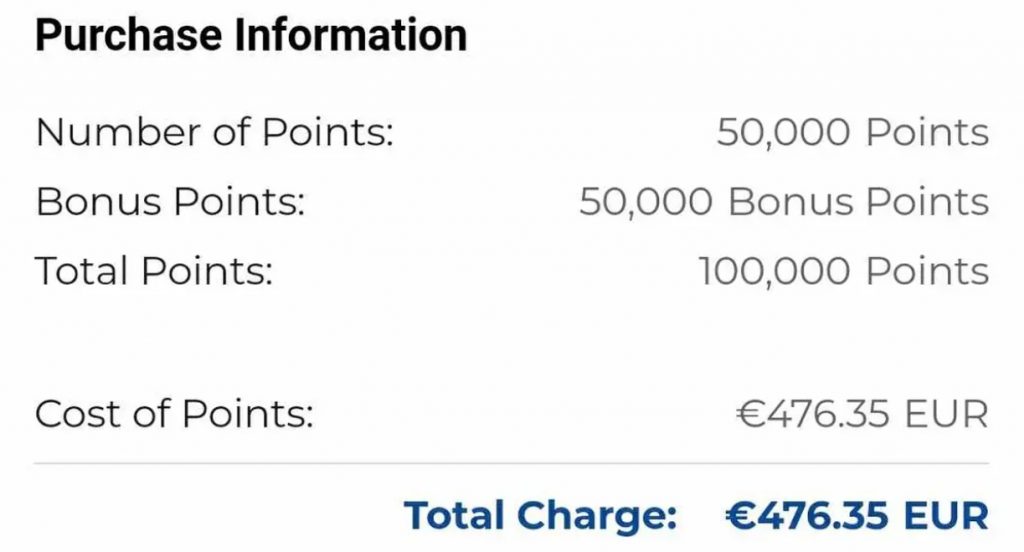This screenshot has width=1024, height=552.
Task: Click the word Bonus in the bonus value
Action: 791,202
